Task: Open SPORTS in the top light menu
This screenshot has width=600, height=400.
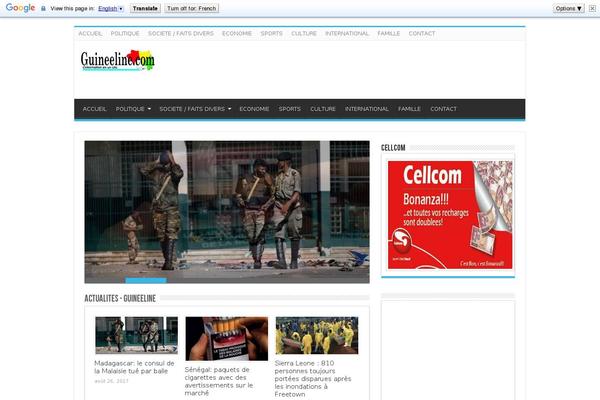Action: 271,34
